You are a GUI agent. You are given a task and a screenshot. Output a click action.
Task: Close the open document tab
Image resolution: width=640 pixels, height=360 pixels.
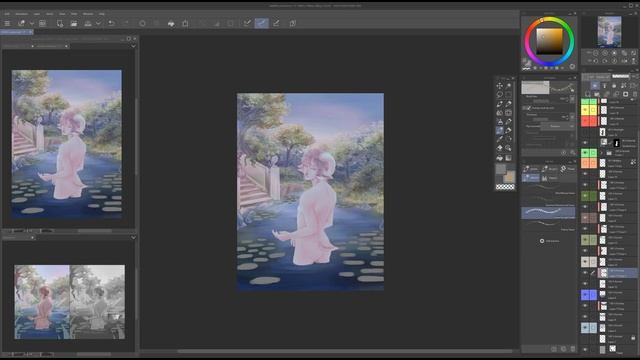coord(31,32)
